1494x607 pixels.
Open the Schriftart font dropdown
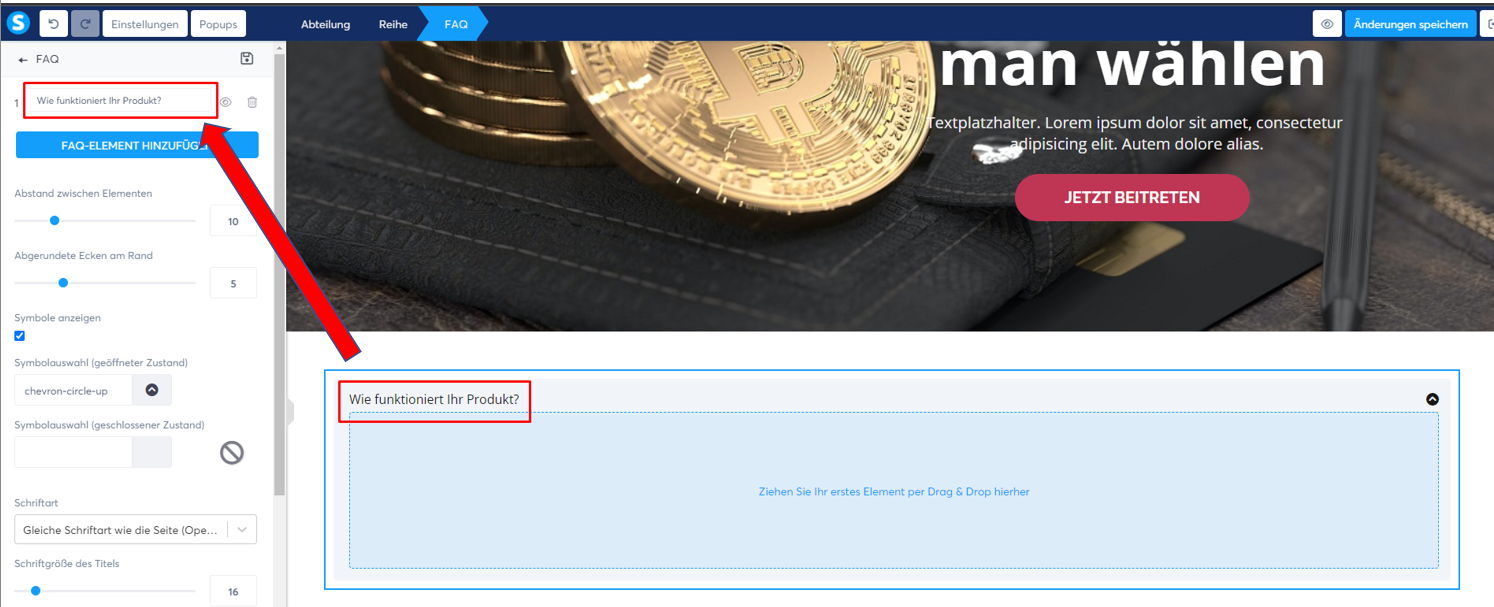tap(135, 530)
